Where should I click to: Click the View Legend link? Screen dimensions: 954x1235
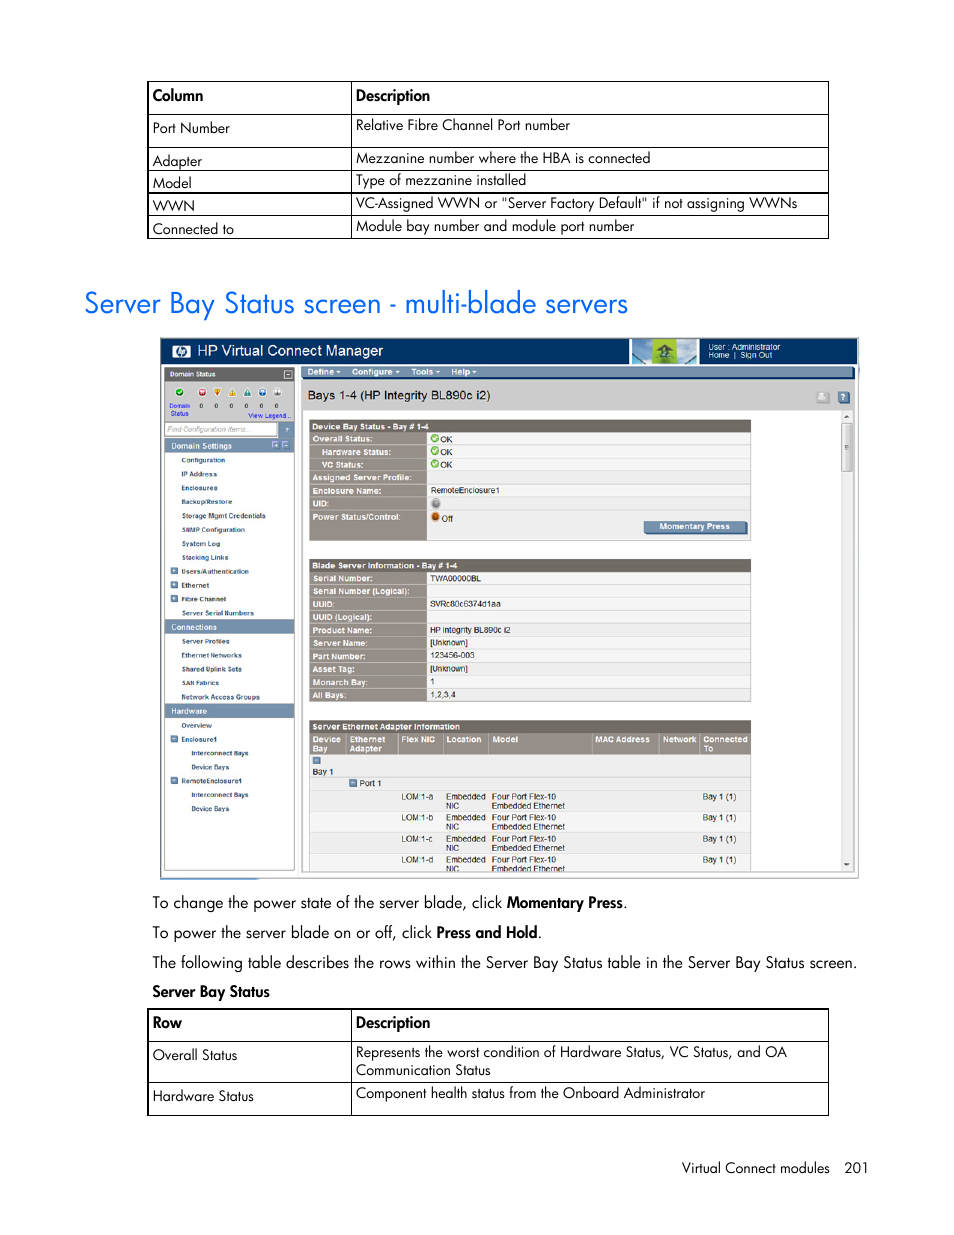269,416
